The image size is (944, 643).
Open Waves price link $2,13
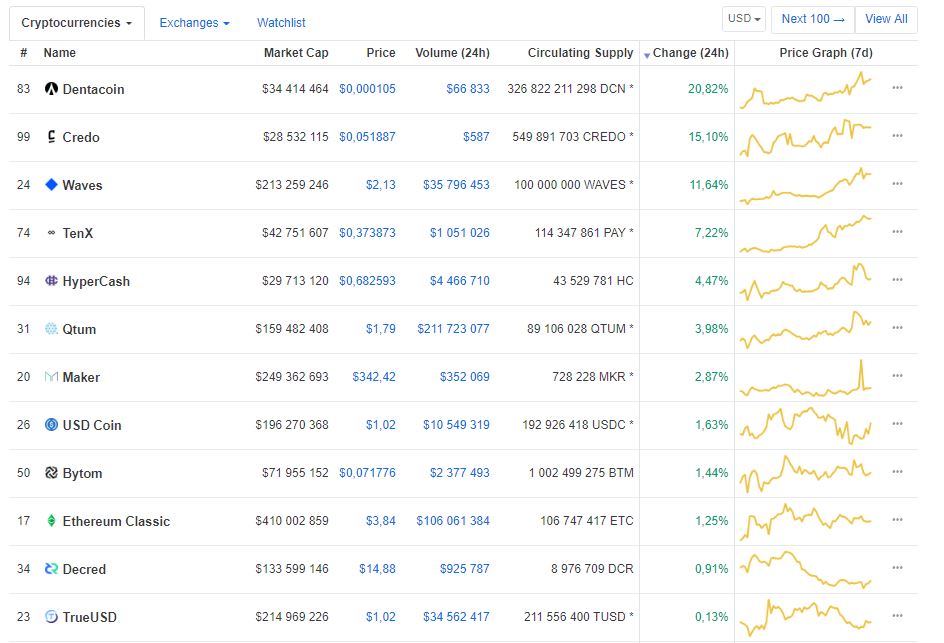tap(380, 185)
